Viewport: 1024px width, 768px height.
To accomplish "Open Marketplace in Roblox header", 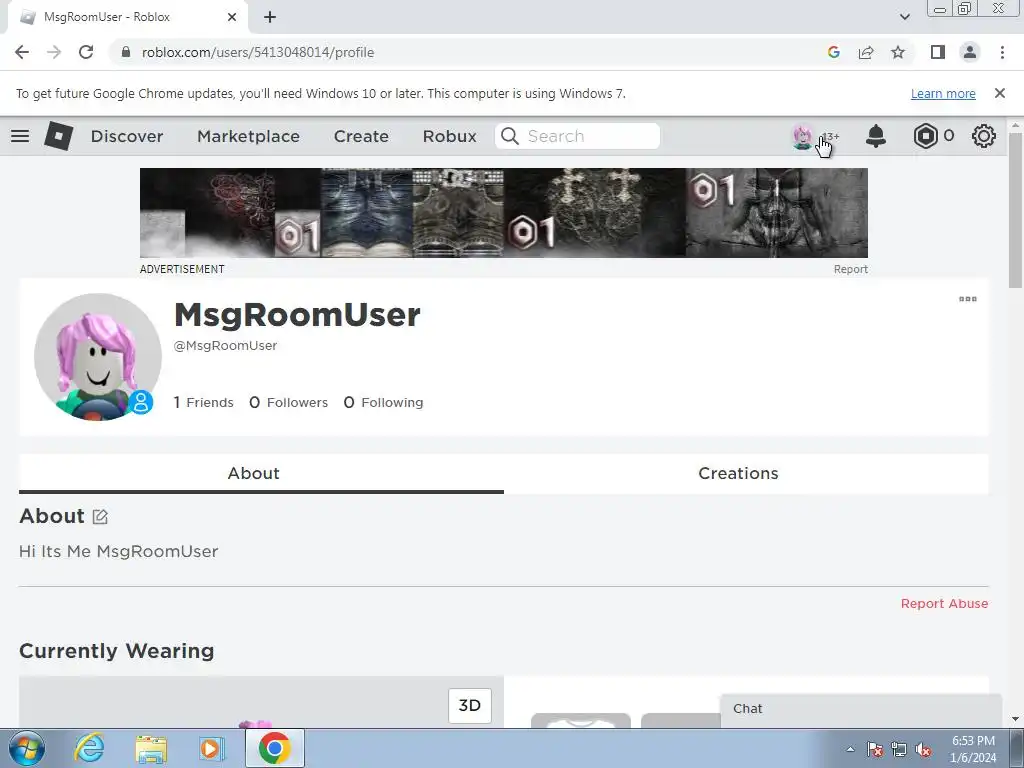I will point(248,136).
